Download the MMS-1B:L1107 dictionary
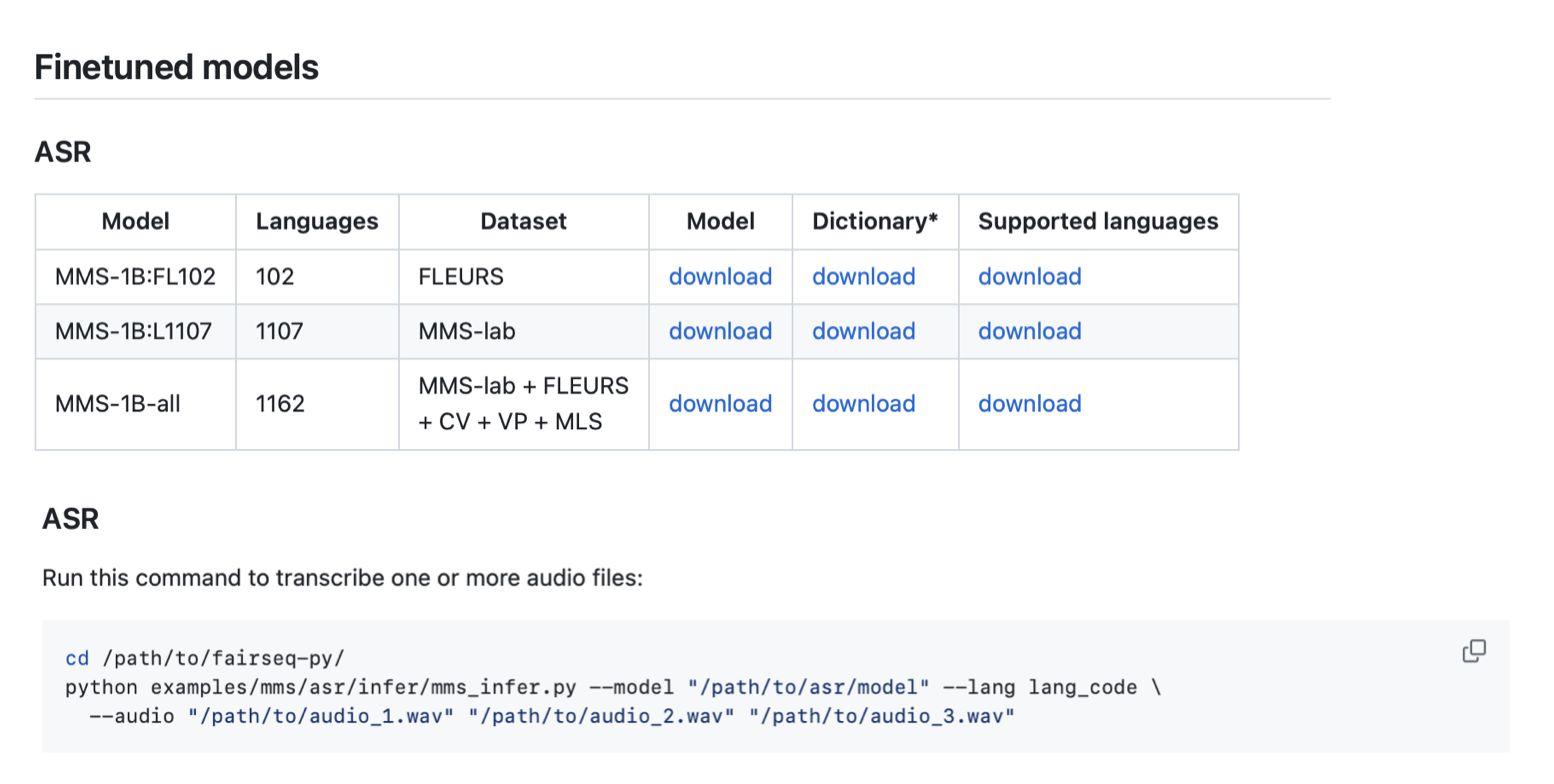The image size is (1554, 784). coord(863,331)
